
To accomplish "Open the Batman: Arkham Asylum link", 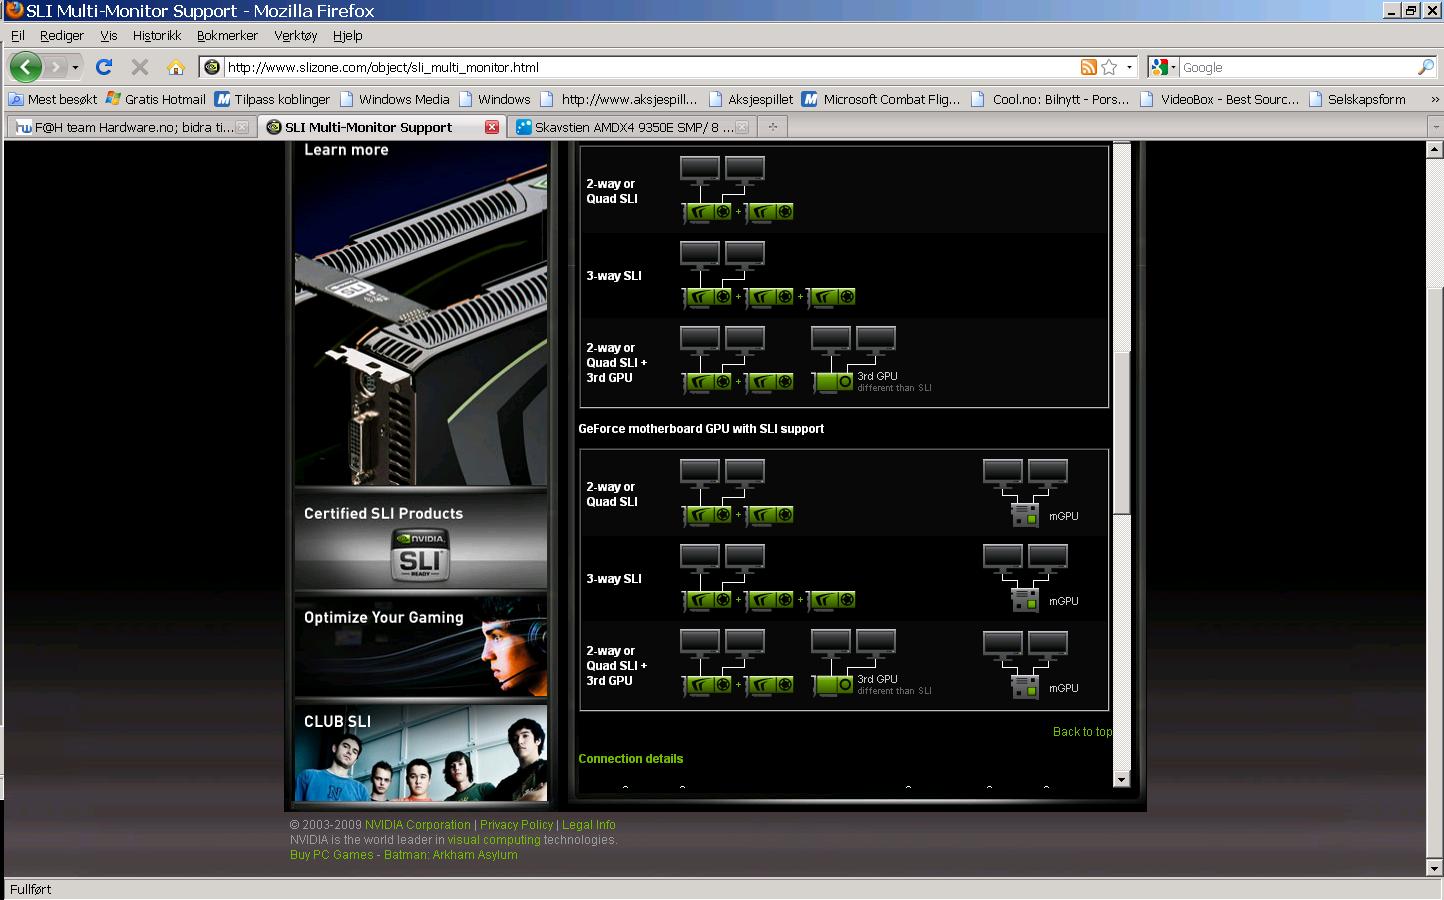I will (x=451, y=855).
